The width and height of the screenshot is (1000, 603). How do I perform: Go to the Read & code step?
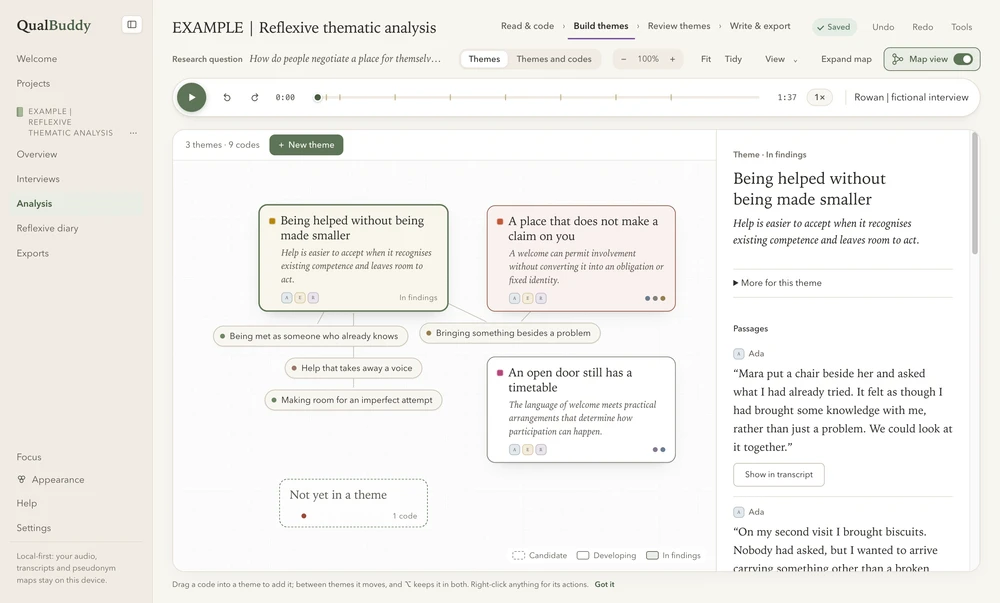527,26
